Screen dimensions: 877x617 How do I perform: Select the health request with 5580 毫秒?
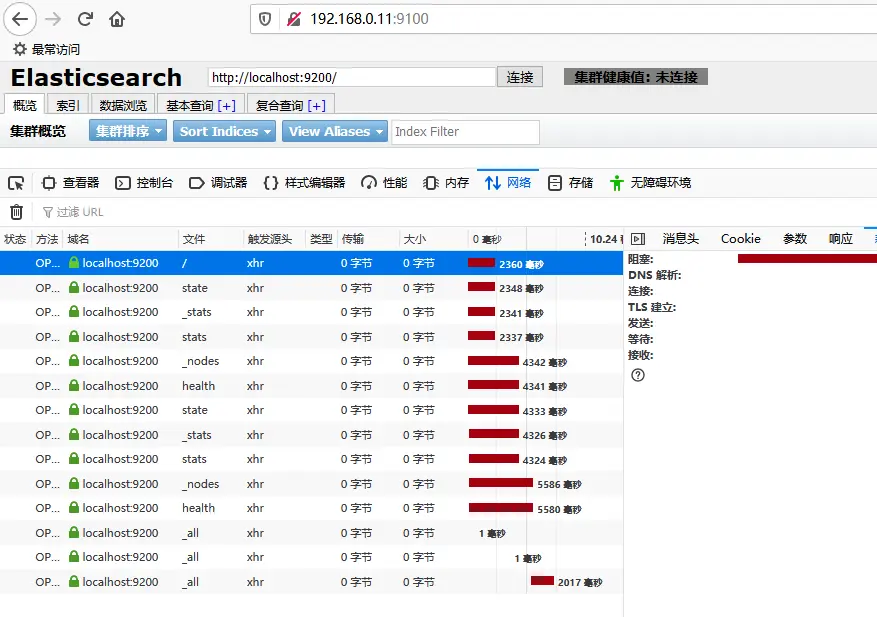(x=312, y=508)
